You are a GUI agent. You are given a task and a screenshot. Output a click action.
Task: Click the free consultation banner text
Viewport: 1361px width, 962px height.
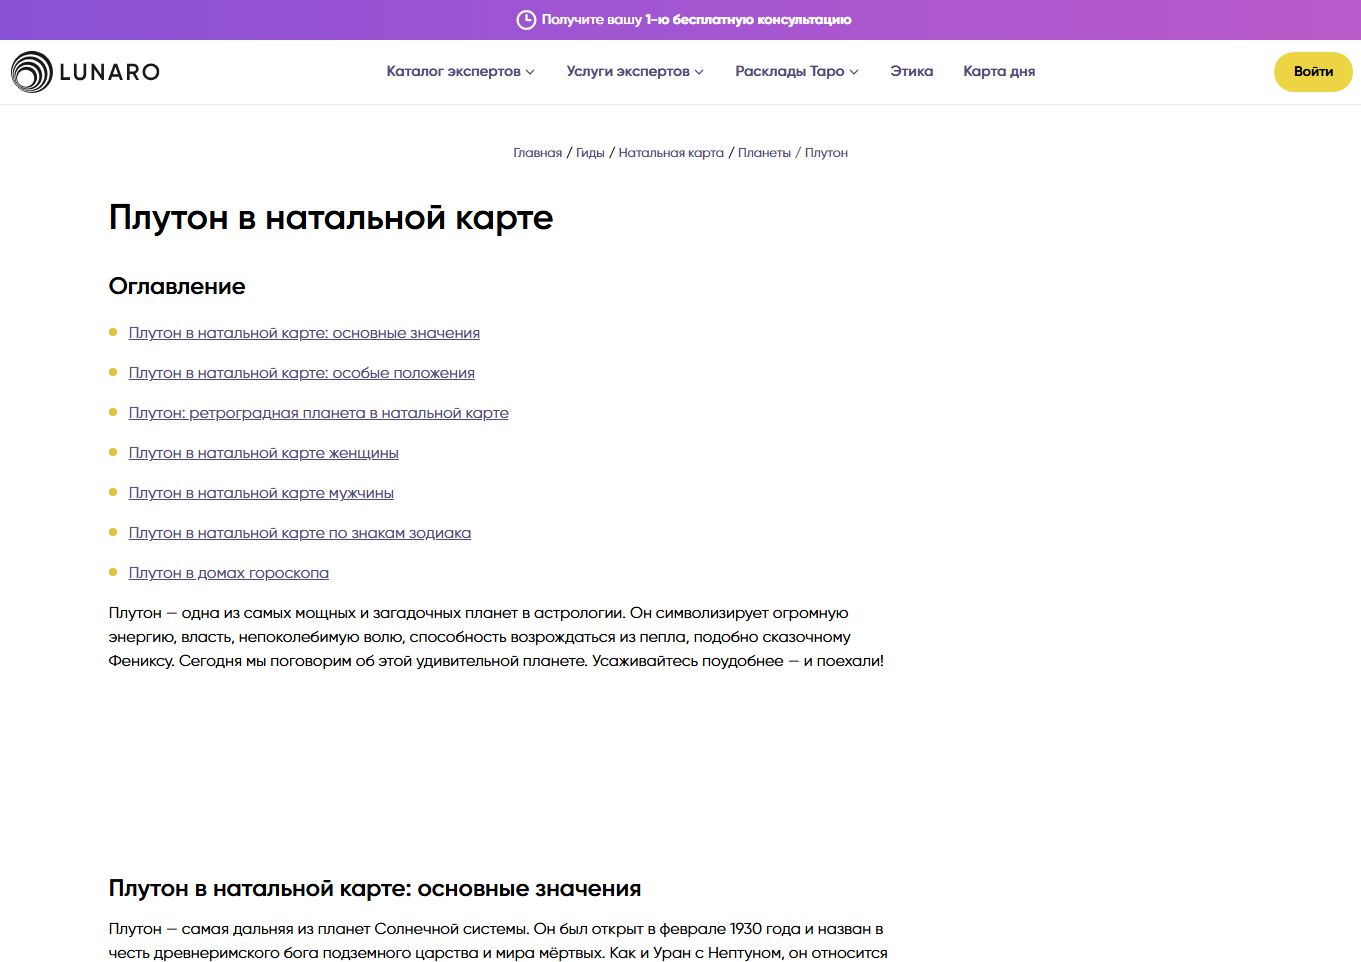pos(696,20)
